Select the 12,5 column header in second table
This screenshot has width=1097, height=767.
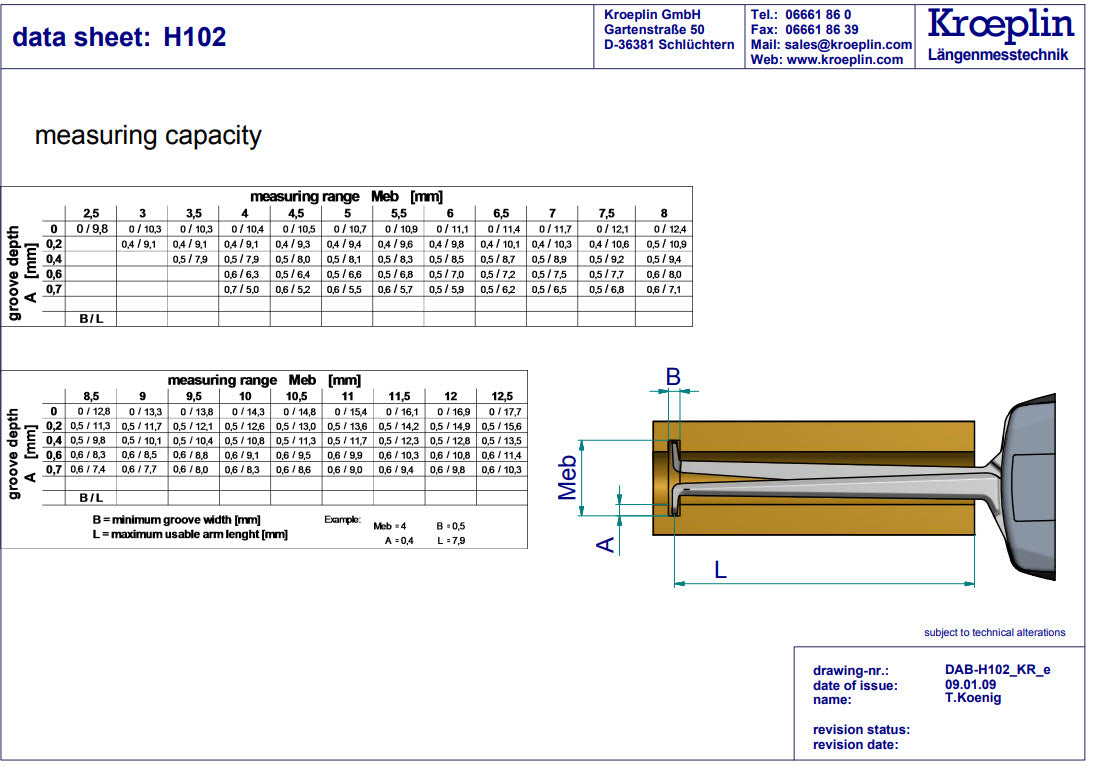click(501, 396)
